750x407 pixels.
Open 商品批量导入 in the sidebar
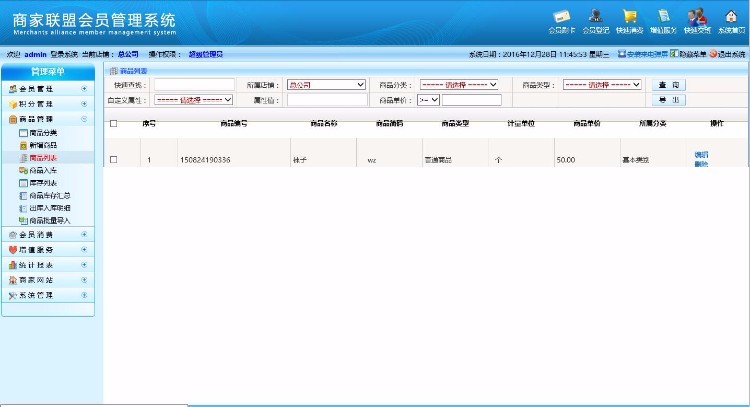click(50, 220)
